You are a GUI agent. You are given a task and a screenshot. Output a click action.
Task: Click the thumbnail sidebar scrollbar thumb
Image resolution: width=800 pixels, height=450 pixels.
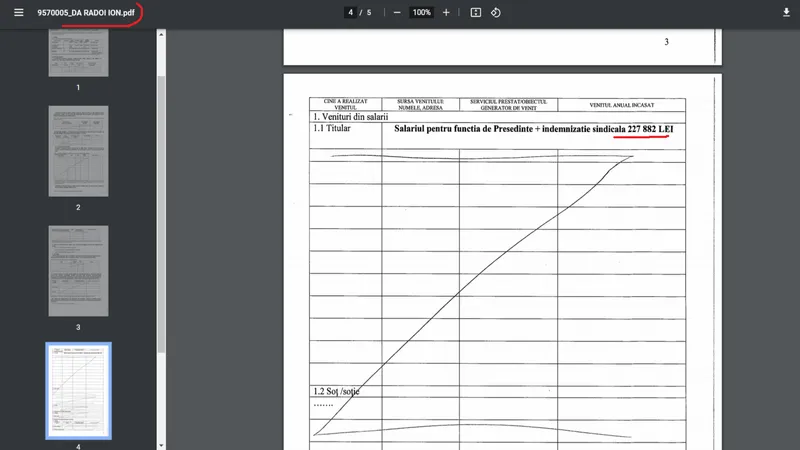pyautogui.click(x=161, y=214)
